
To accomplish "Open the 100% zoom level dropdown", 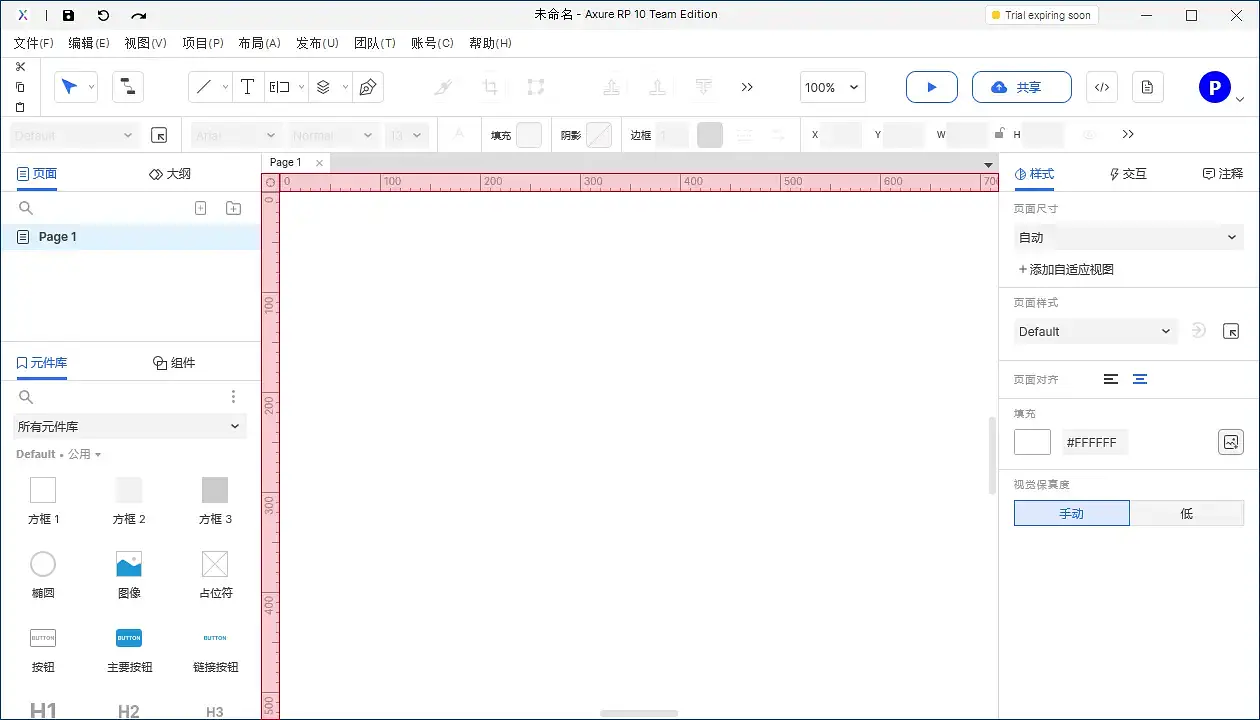I will pyautogui.click(x=831, y=87).
